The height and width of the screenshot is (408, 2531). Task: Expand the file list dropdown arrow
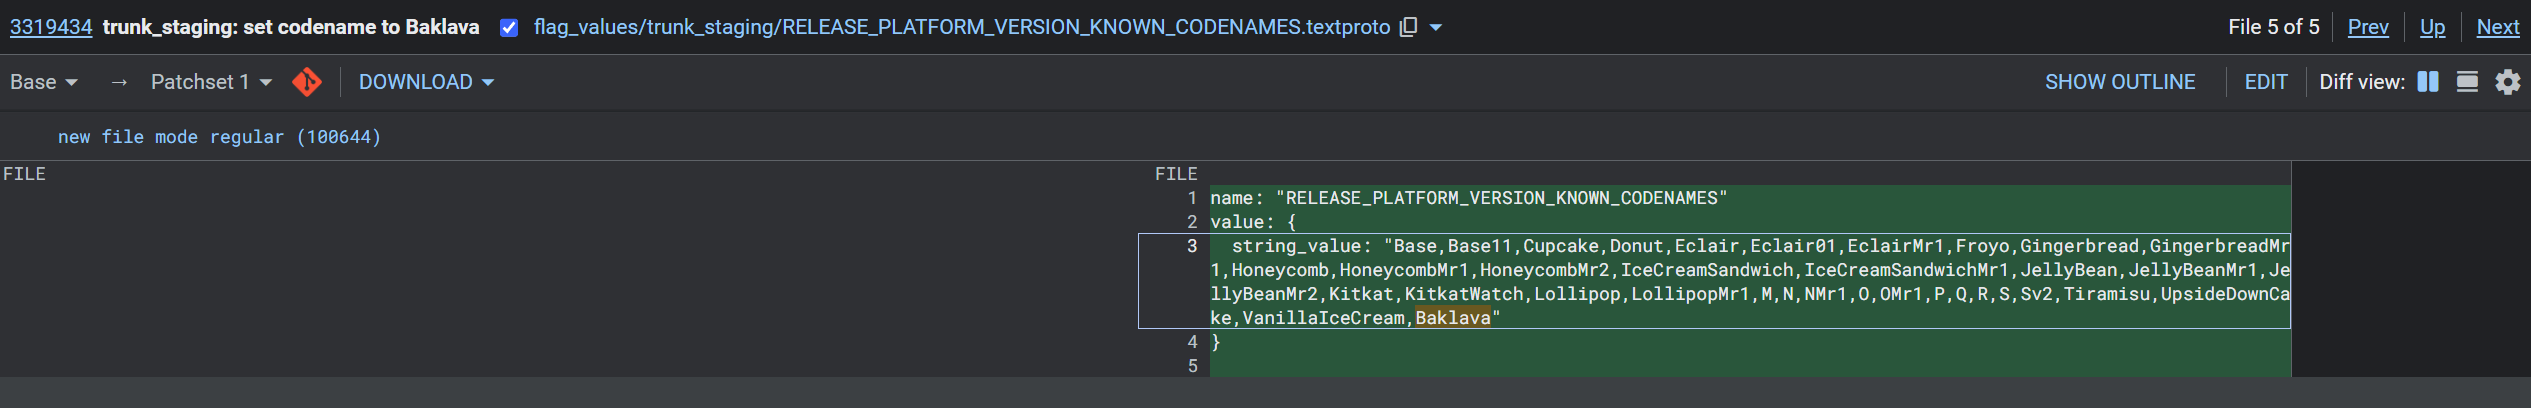(x=1436, y=27)
